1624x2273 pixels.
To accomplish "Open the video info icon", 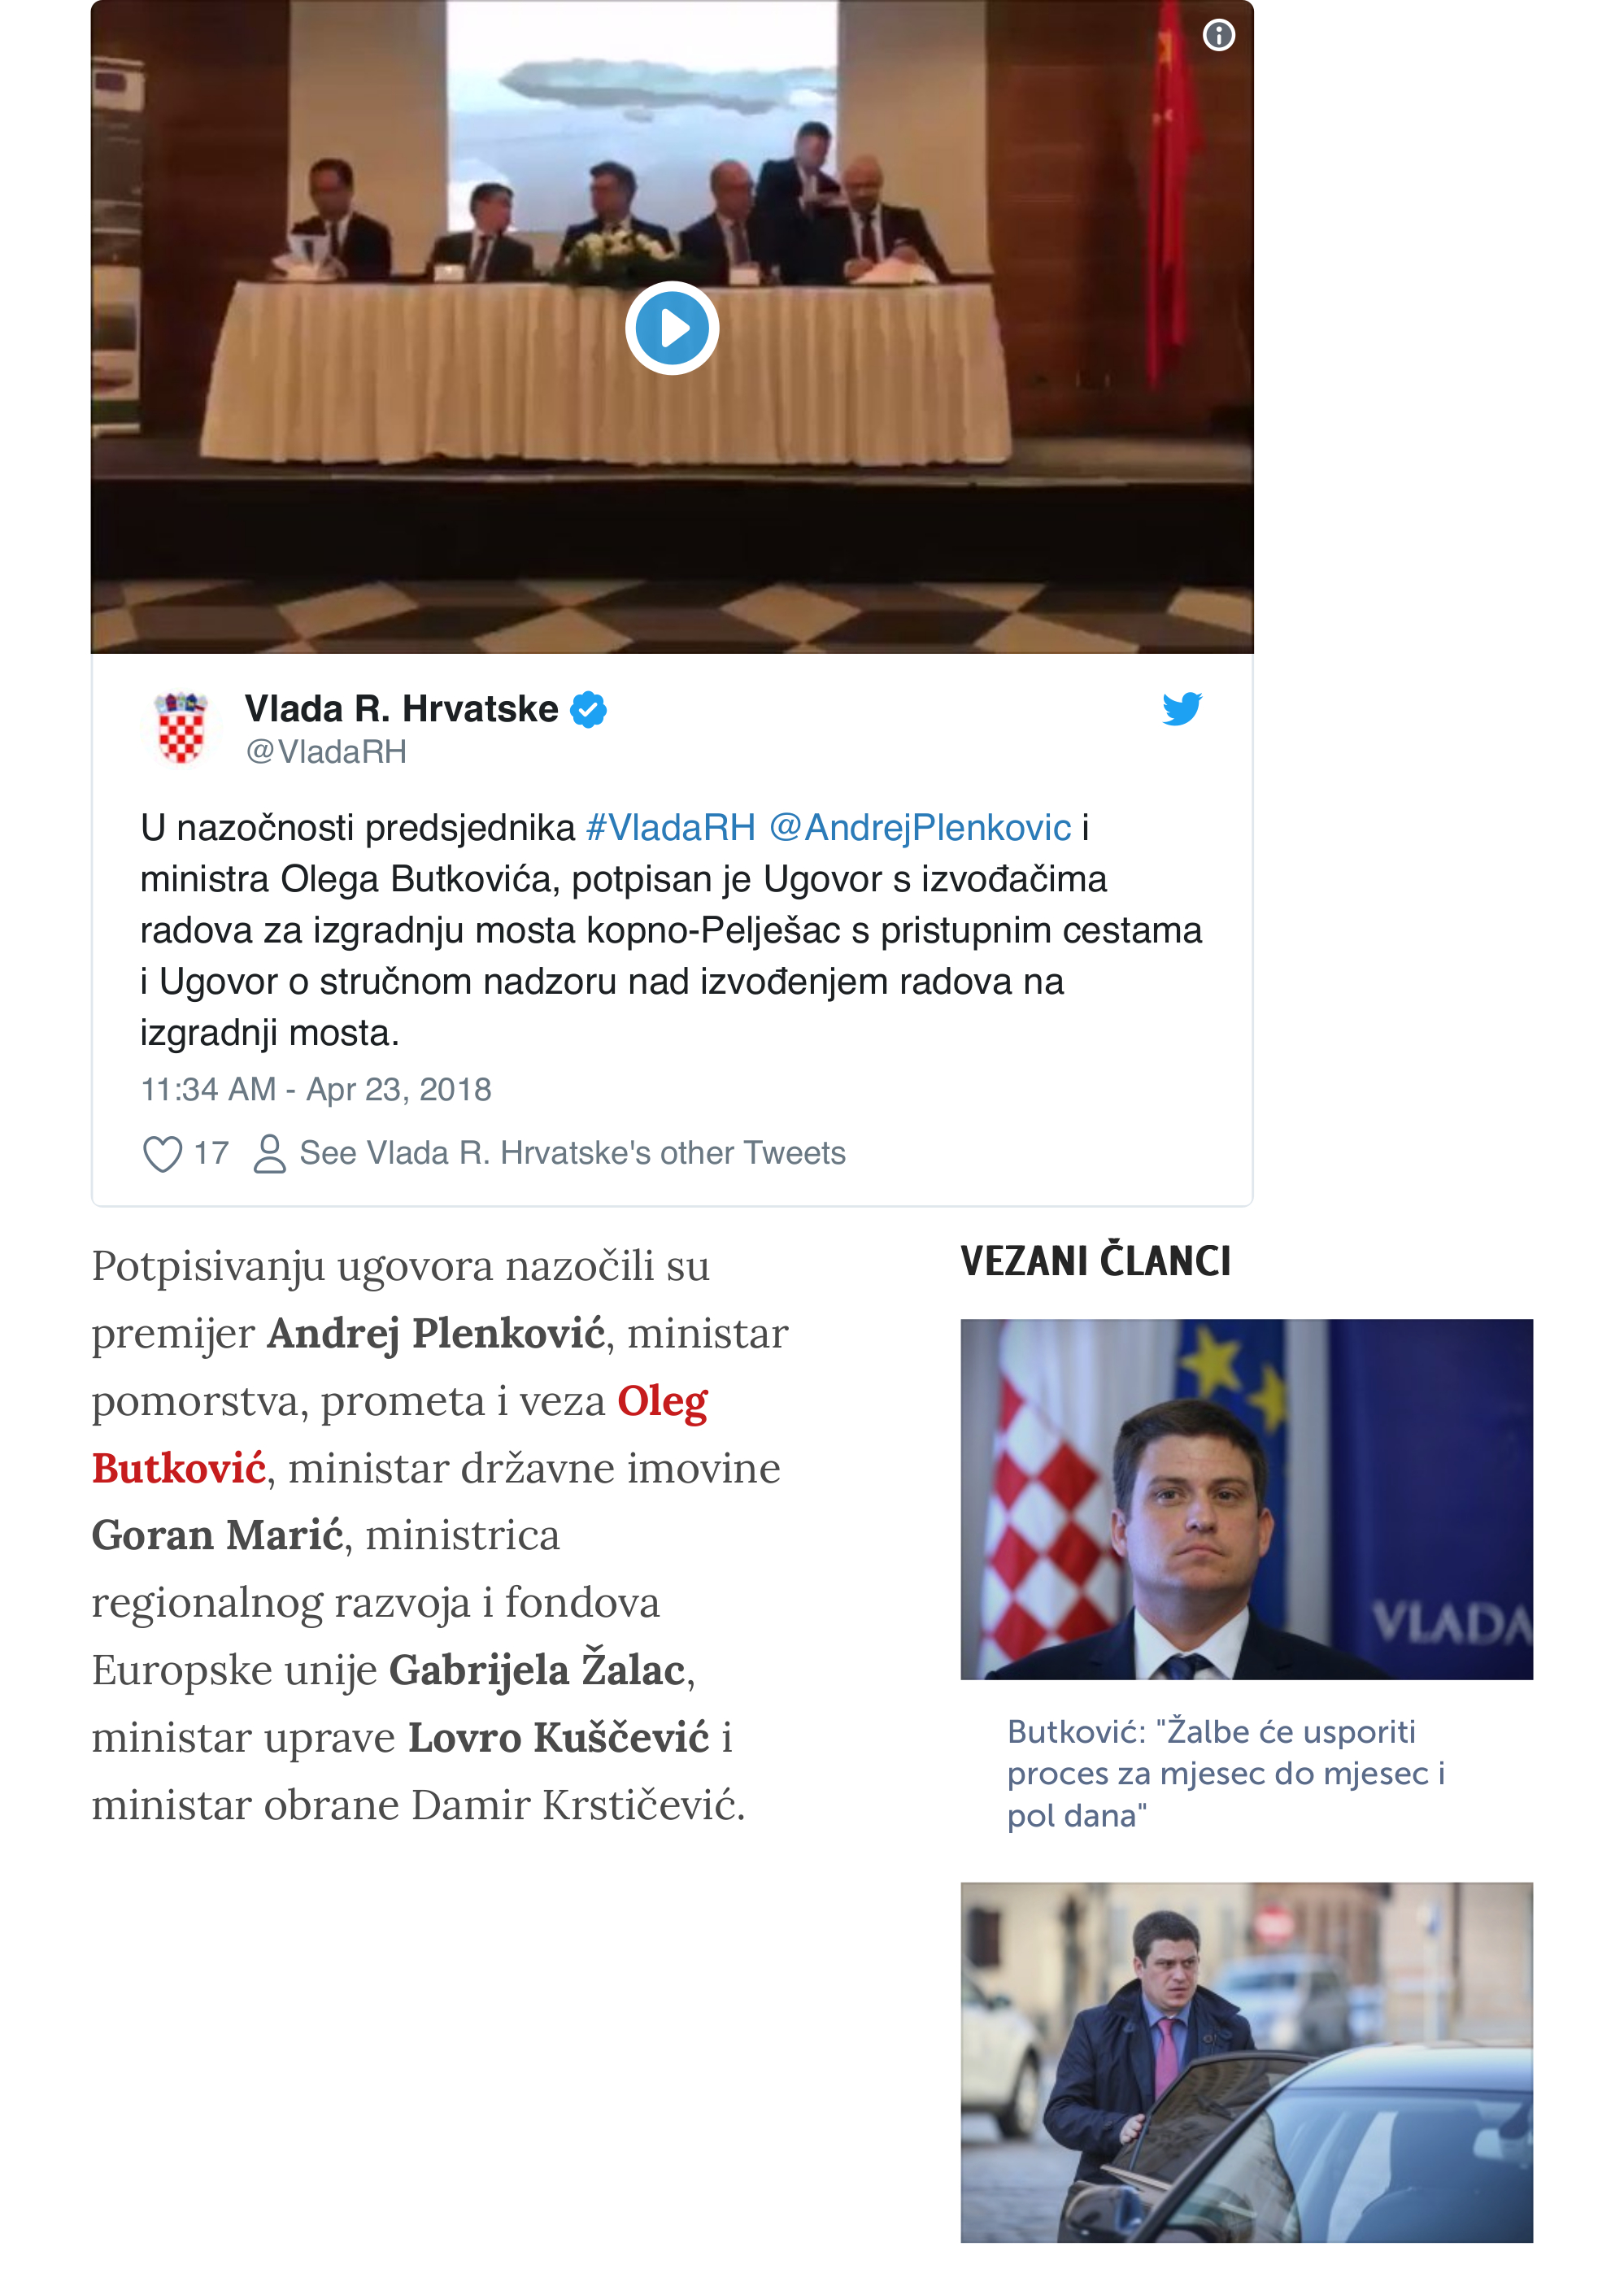I will pyautogui.click(x=1218, y=36).
